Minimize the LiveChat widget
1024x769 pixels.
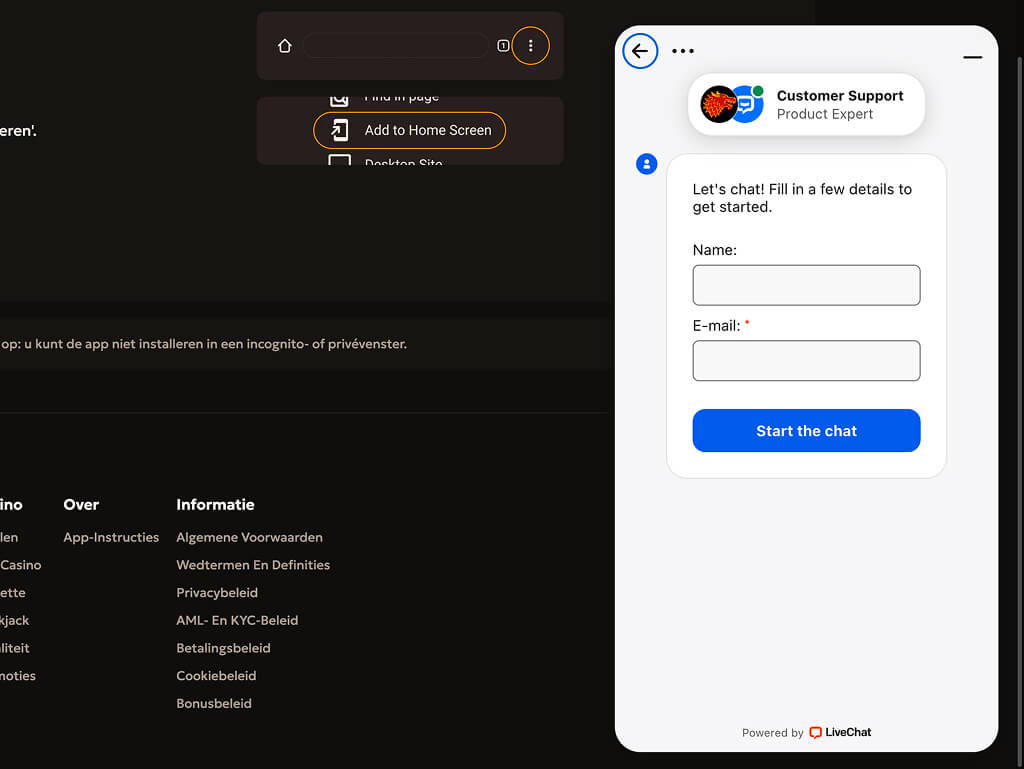pos(972,57)
